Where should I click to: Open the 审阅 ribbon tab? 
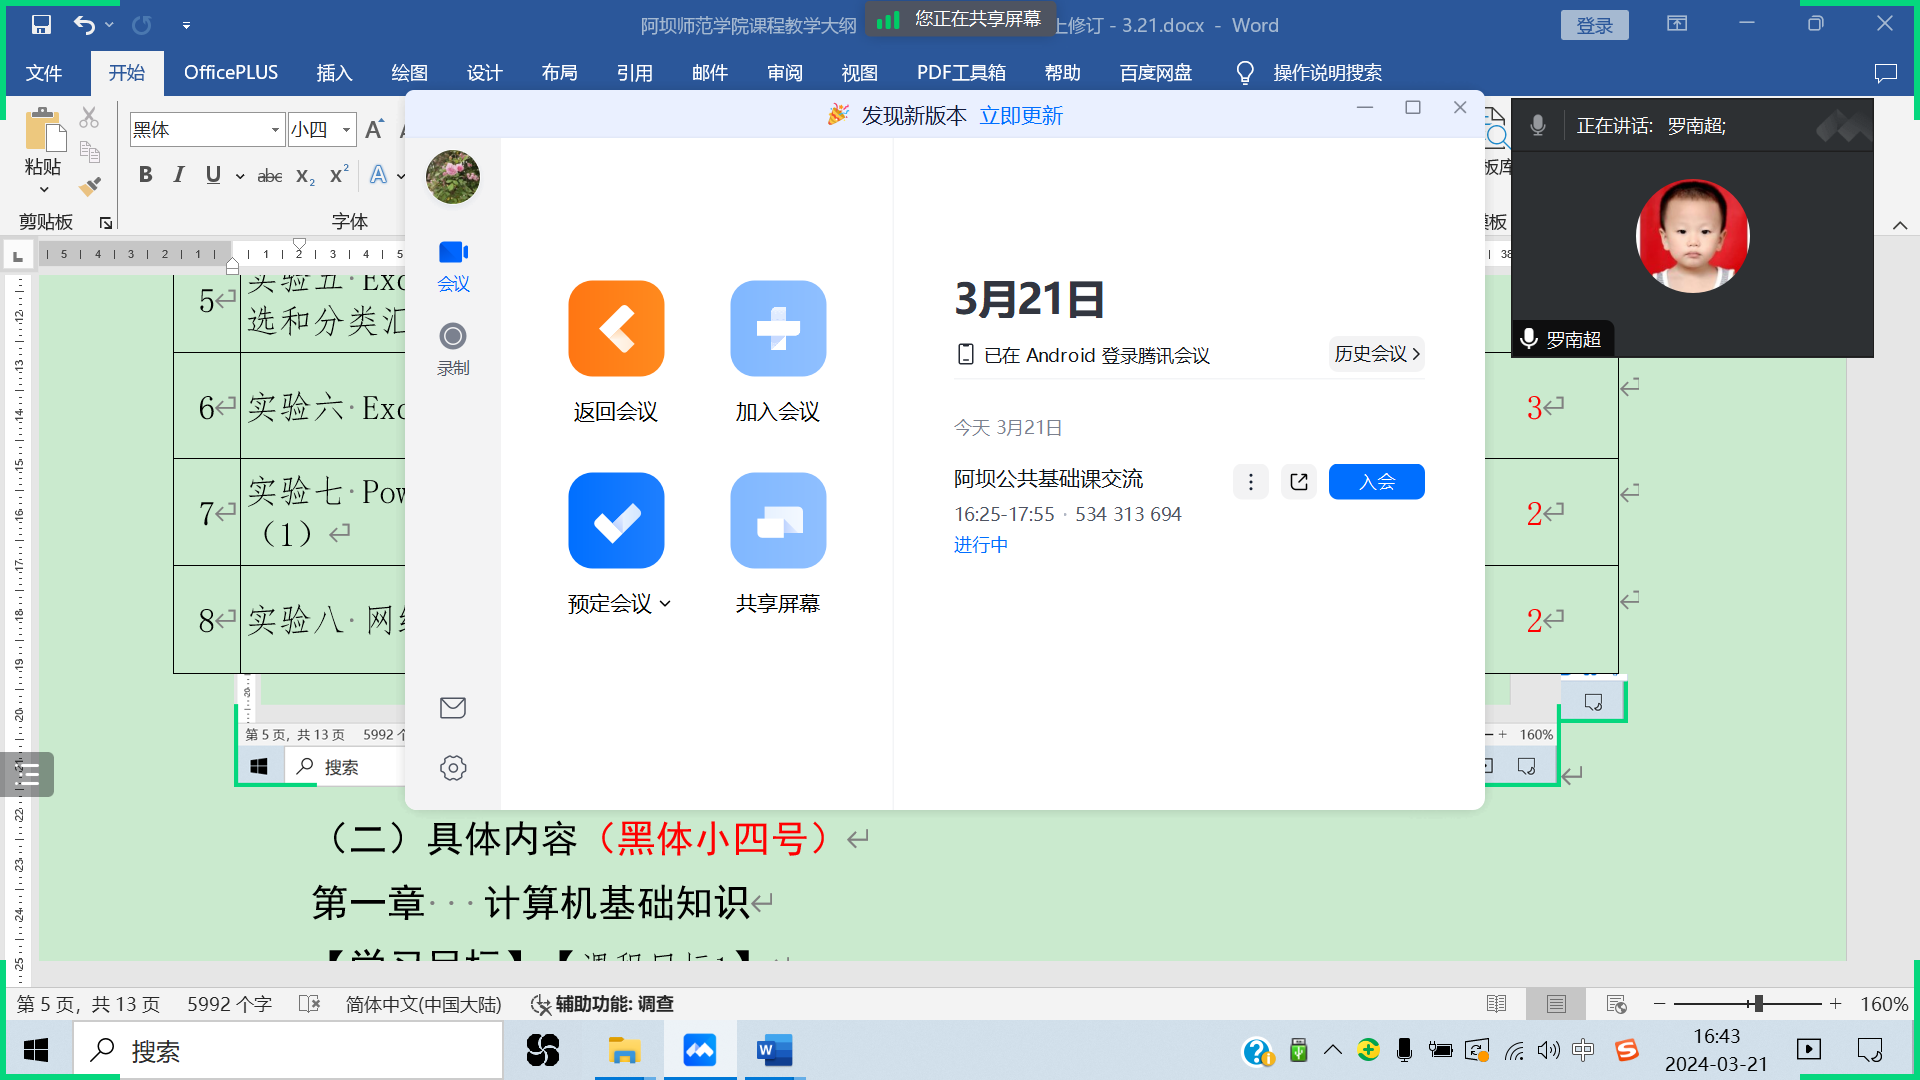(785, 73)
